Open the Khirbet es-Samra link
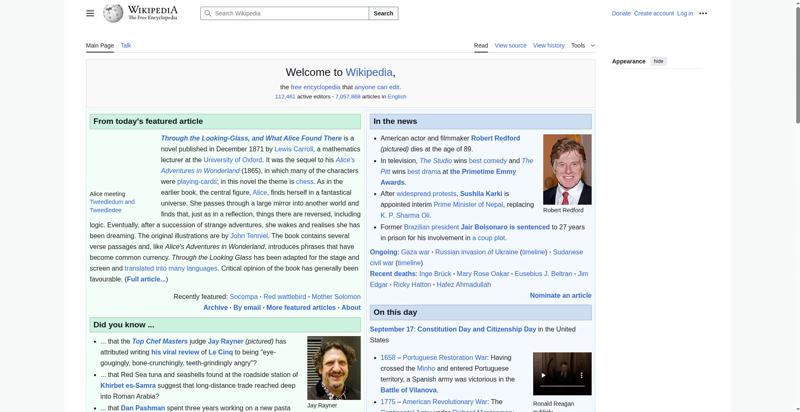 [x=128, y=385]
